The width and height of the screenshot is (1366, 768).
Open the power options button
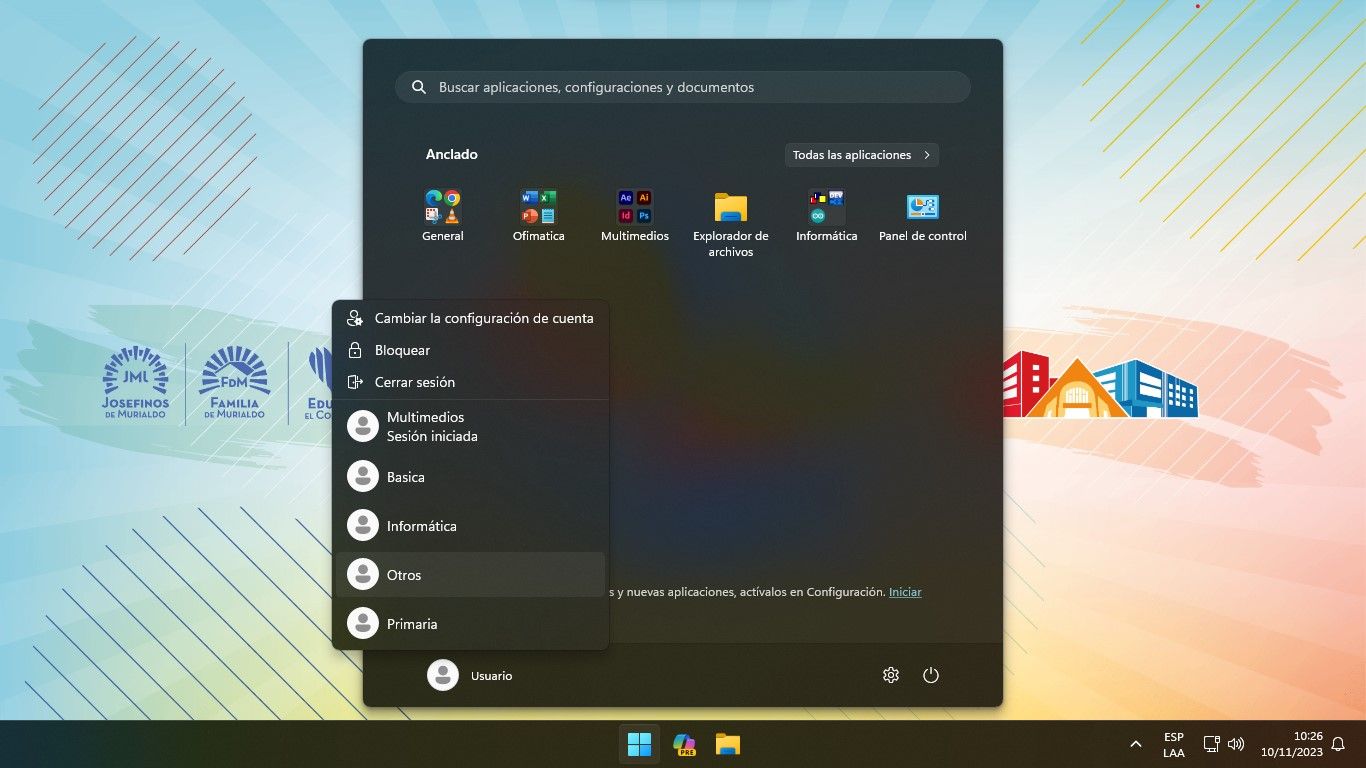931,675
